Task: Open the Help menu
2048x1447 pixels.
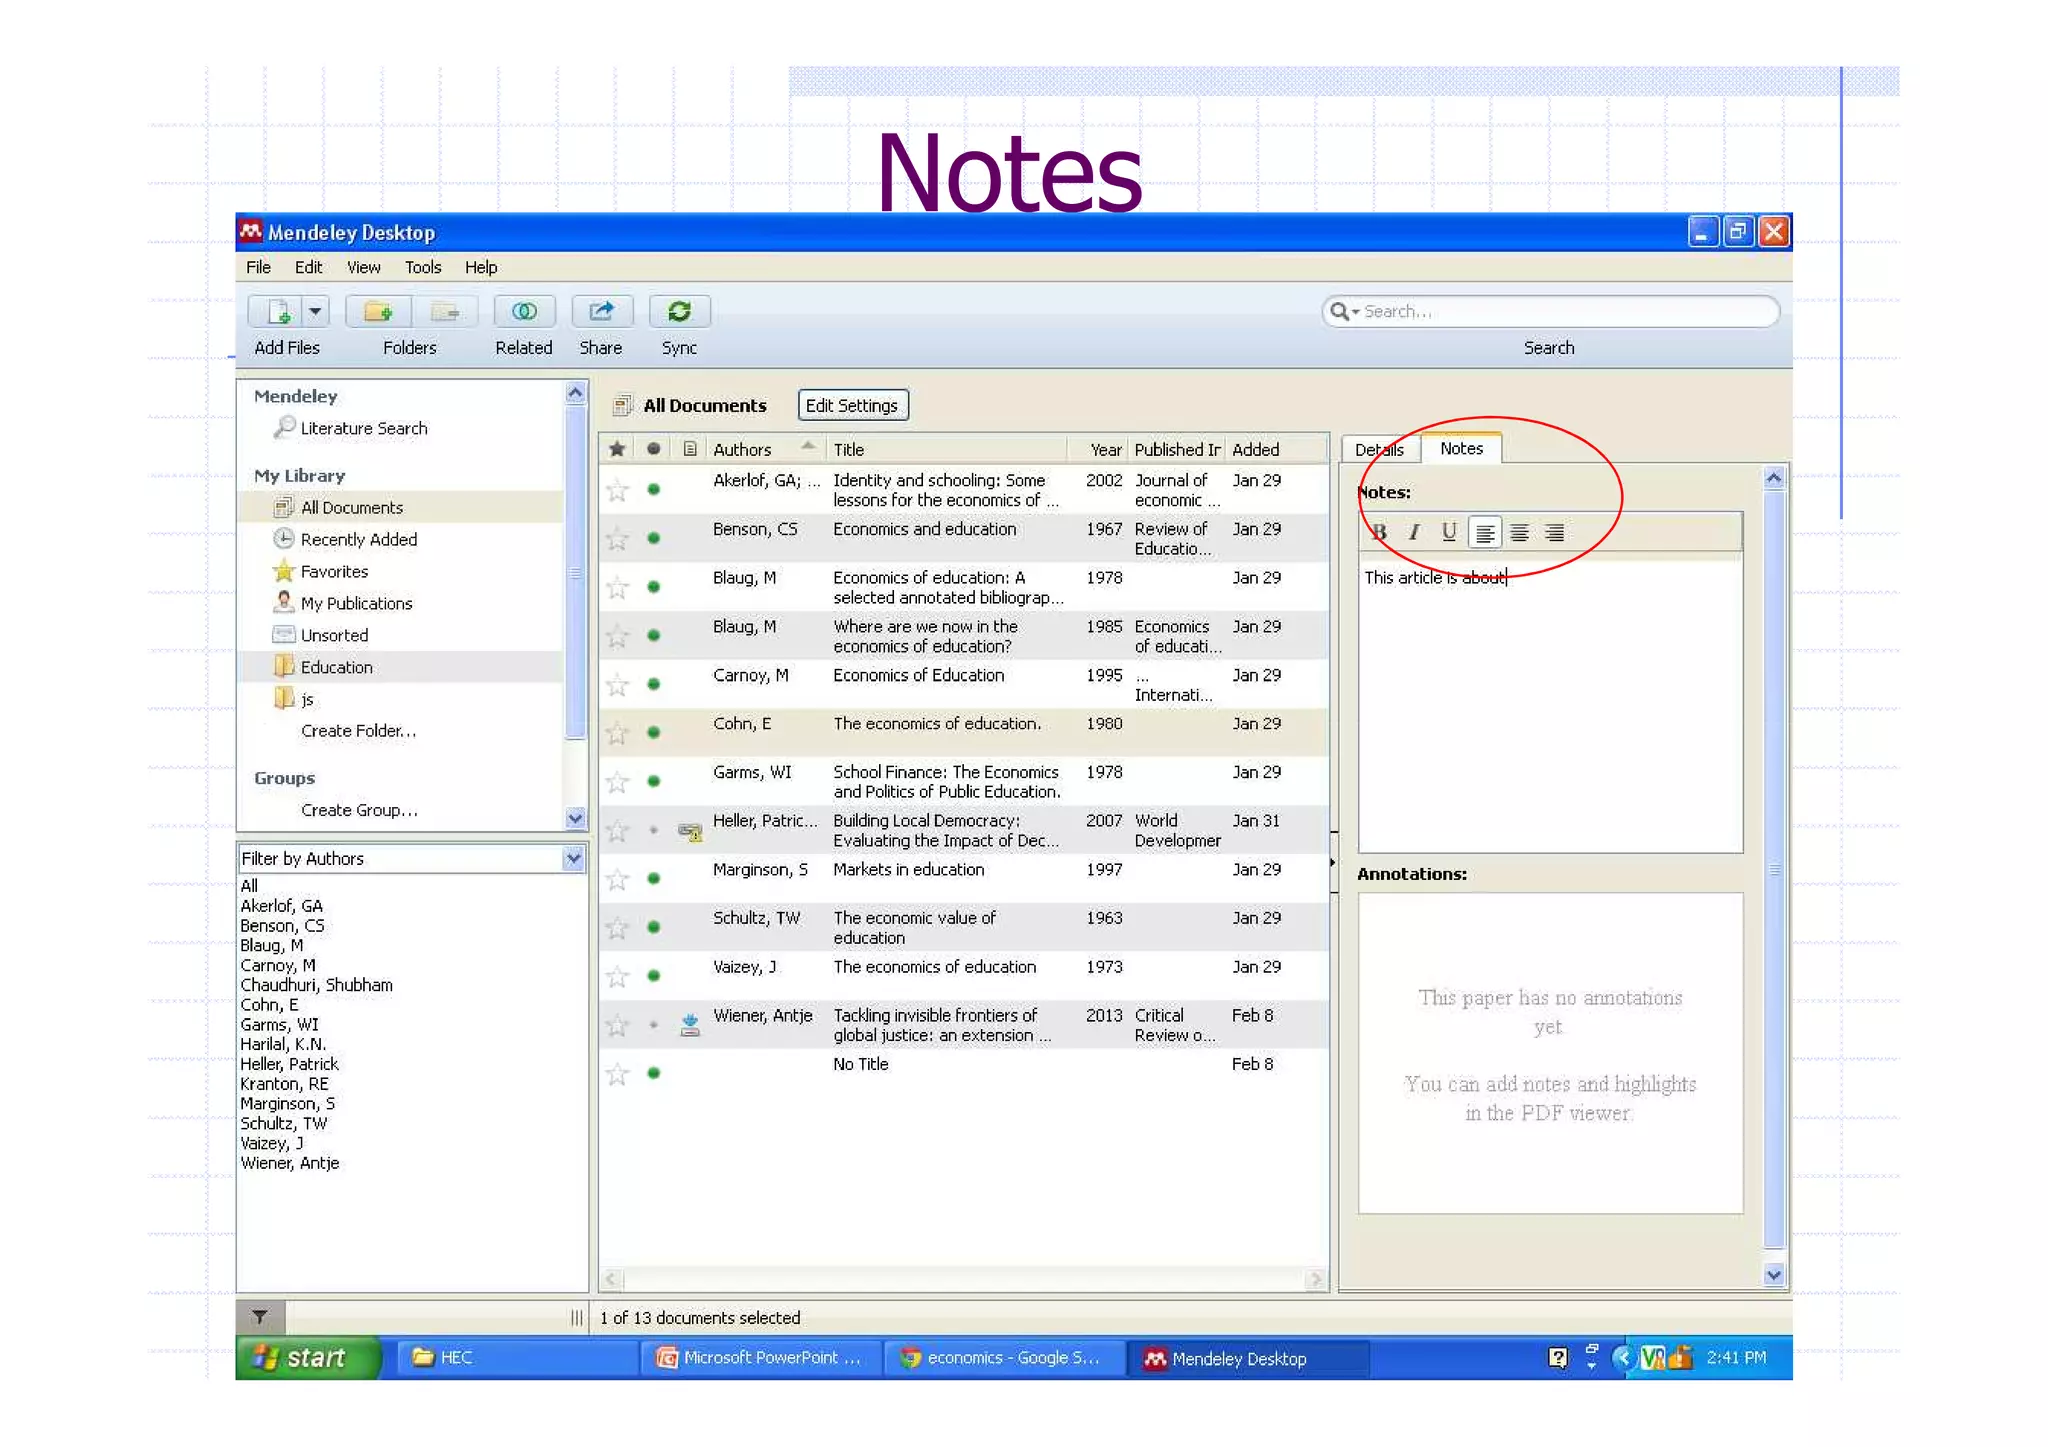Action: [x=481, y=267]
